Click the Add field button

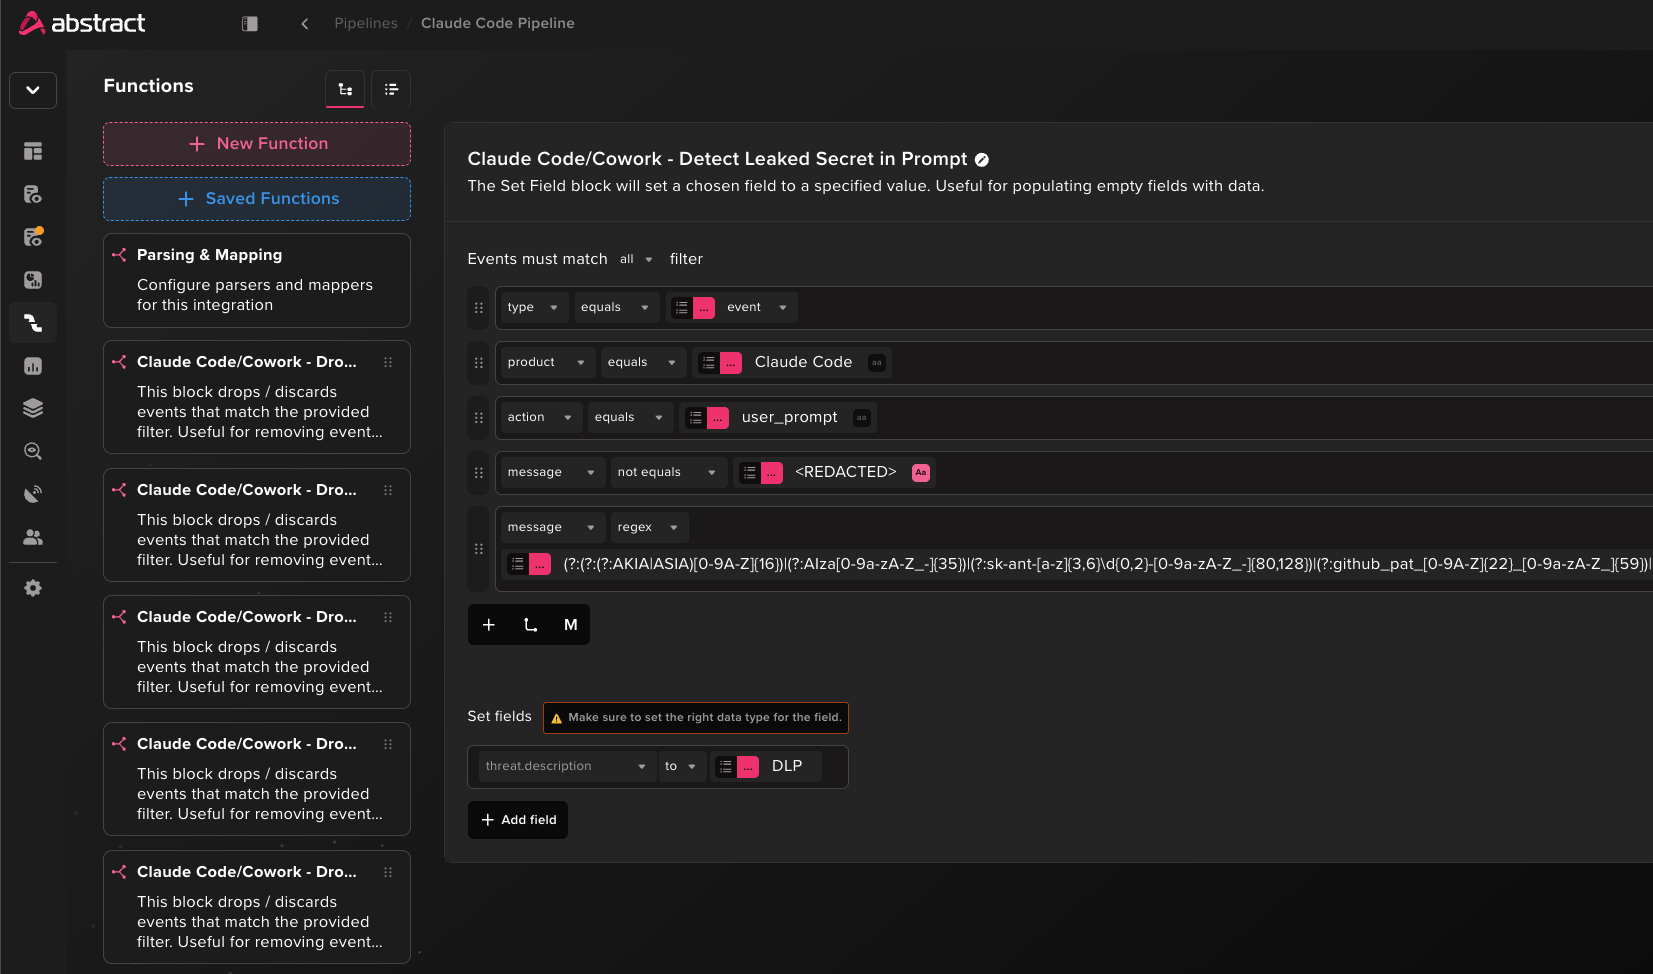(x=518, y=820)
